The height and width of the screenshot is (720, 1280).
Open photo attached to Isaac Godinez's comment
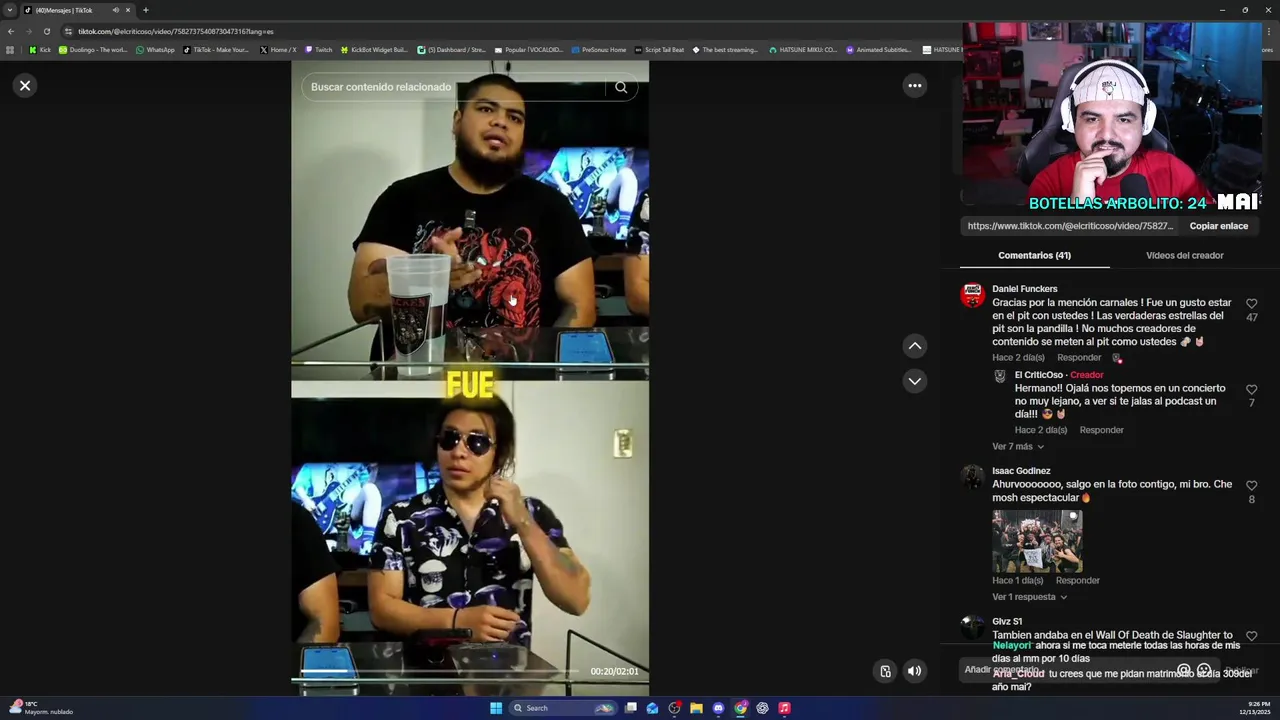tap(1037, 541)
